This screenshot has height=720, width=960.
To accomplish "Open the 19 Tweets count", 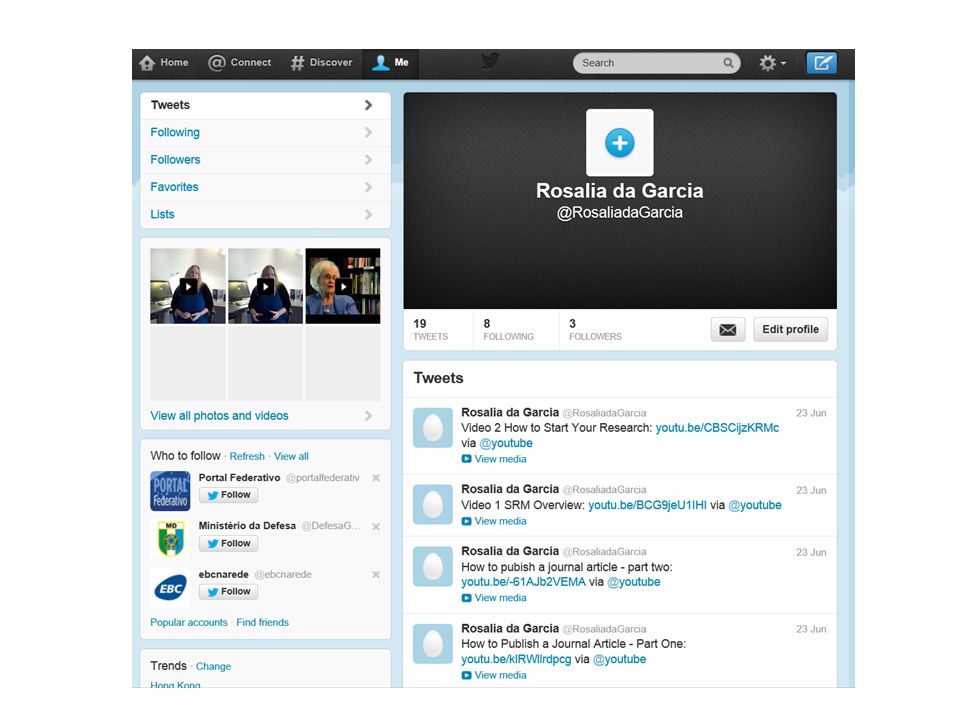I will click(430, 329).
